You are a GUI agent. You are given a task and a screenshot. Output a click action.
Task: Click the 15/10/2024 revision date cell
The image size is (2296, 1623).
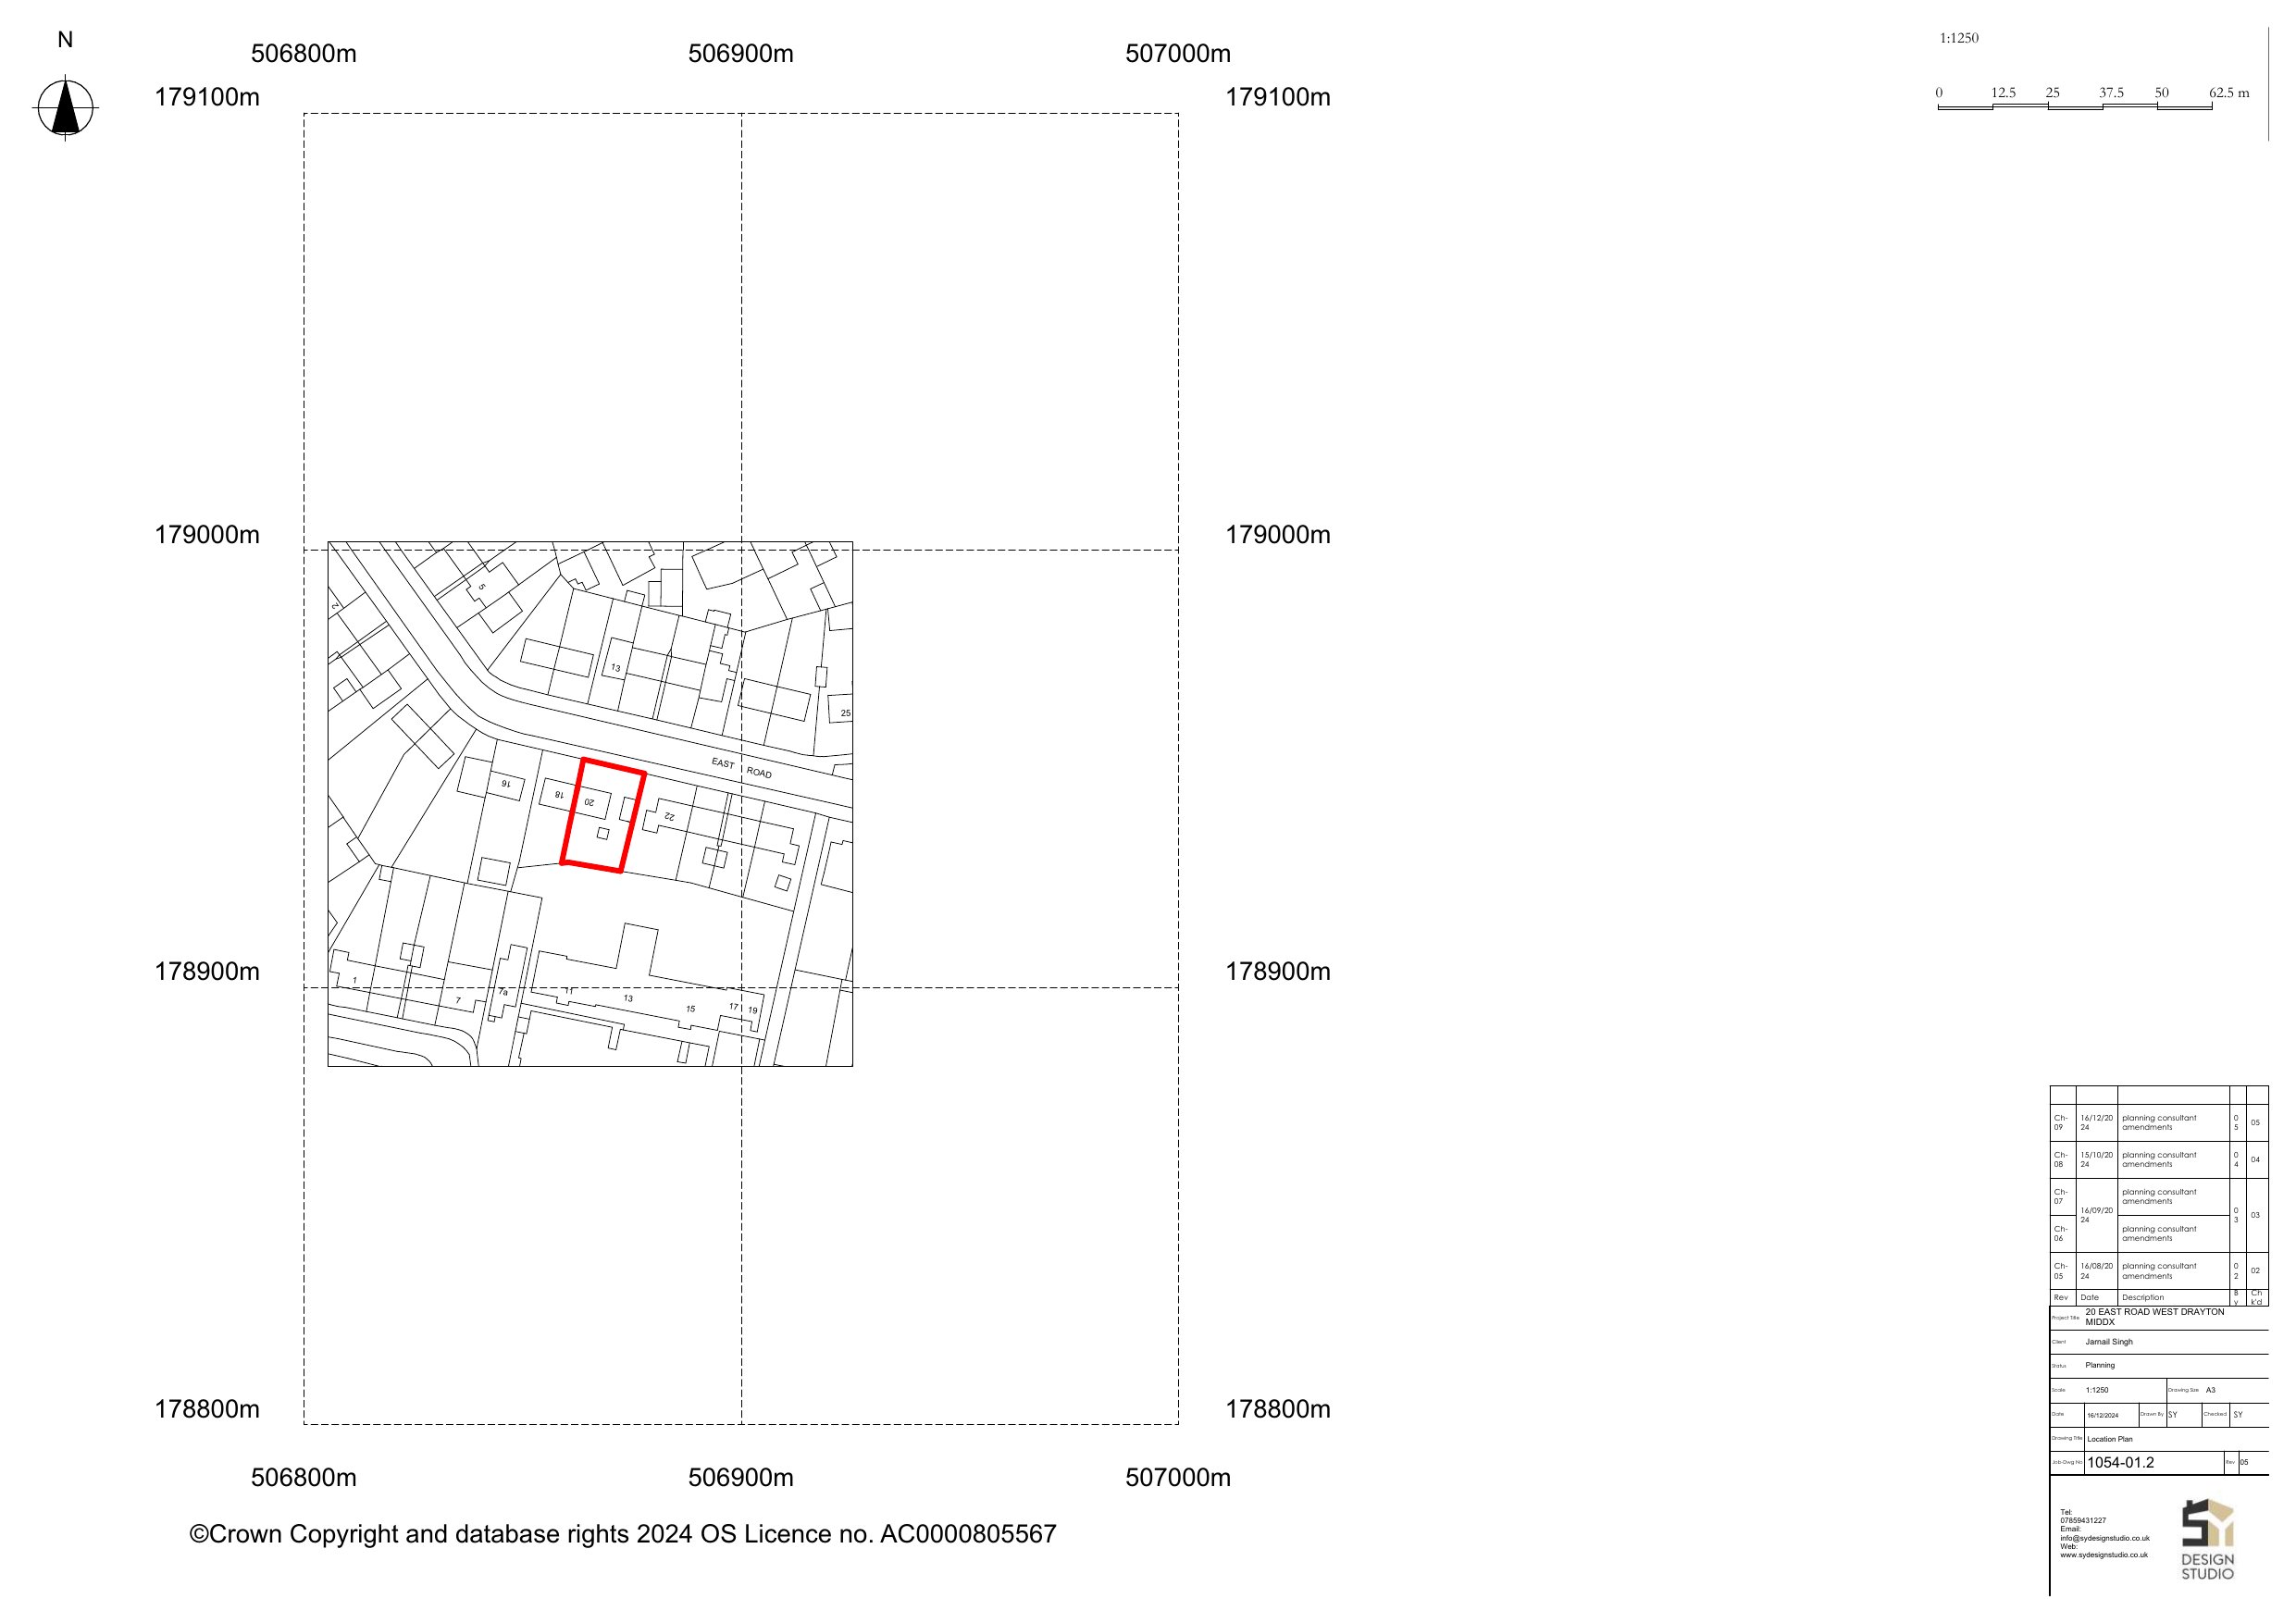(x=2096, y=1159)
